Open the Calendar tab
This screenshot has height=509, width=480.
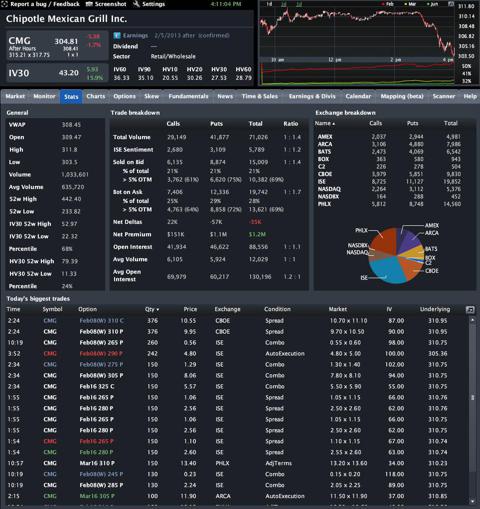358,96
